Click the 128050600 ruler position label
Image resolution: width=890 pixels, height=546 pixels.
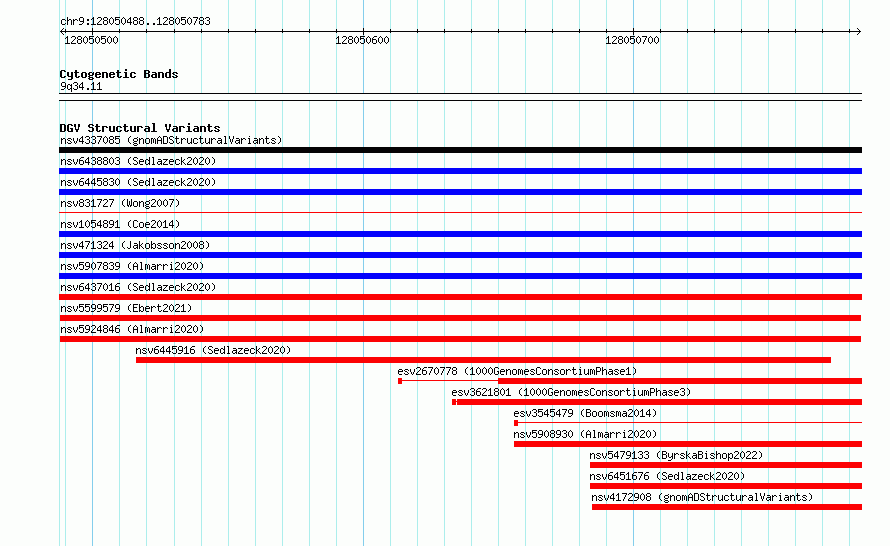pyautogui.click(x=362, y=40)
